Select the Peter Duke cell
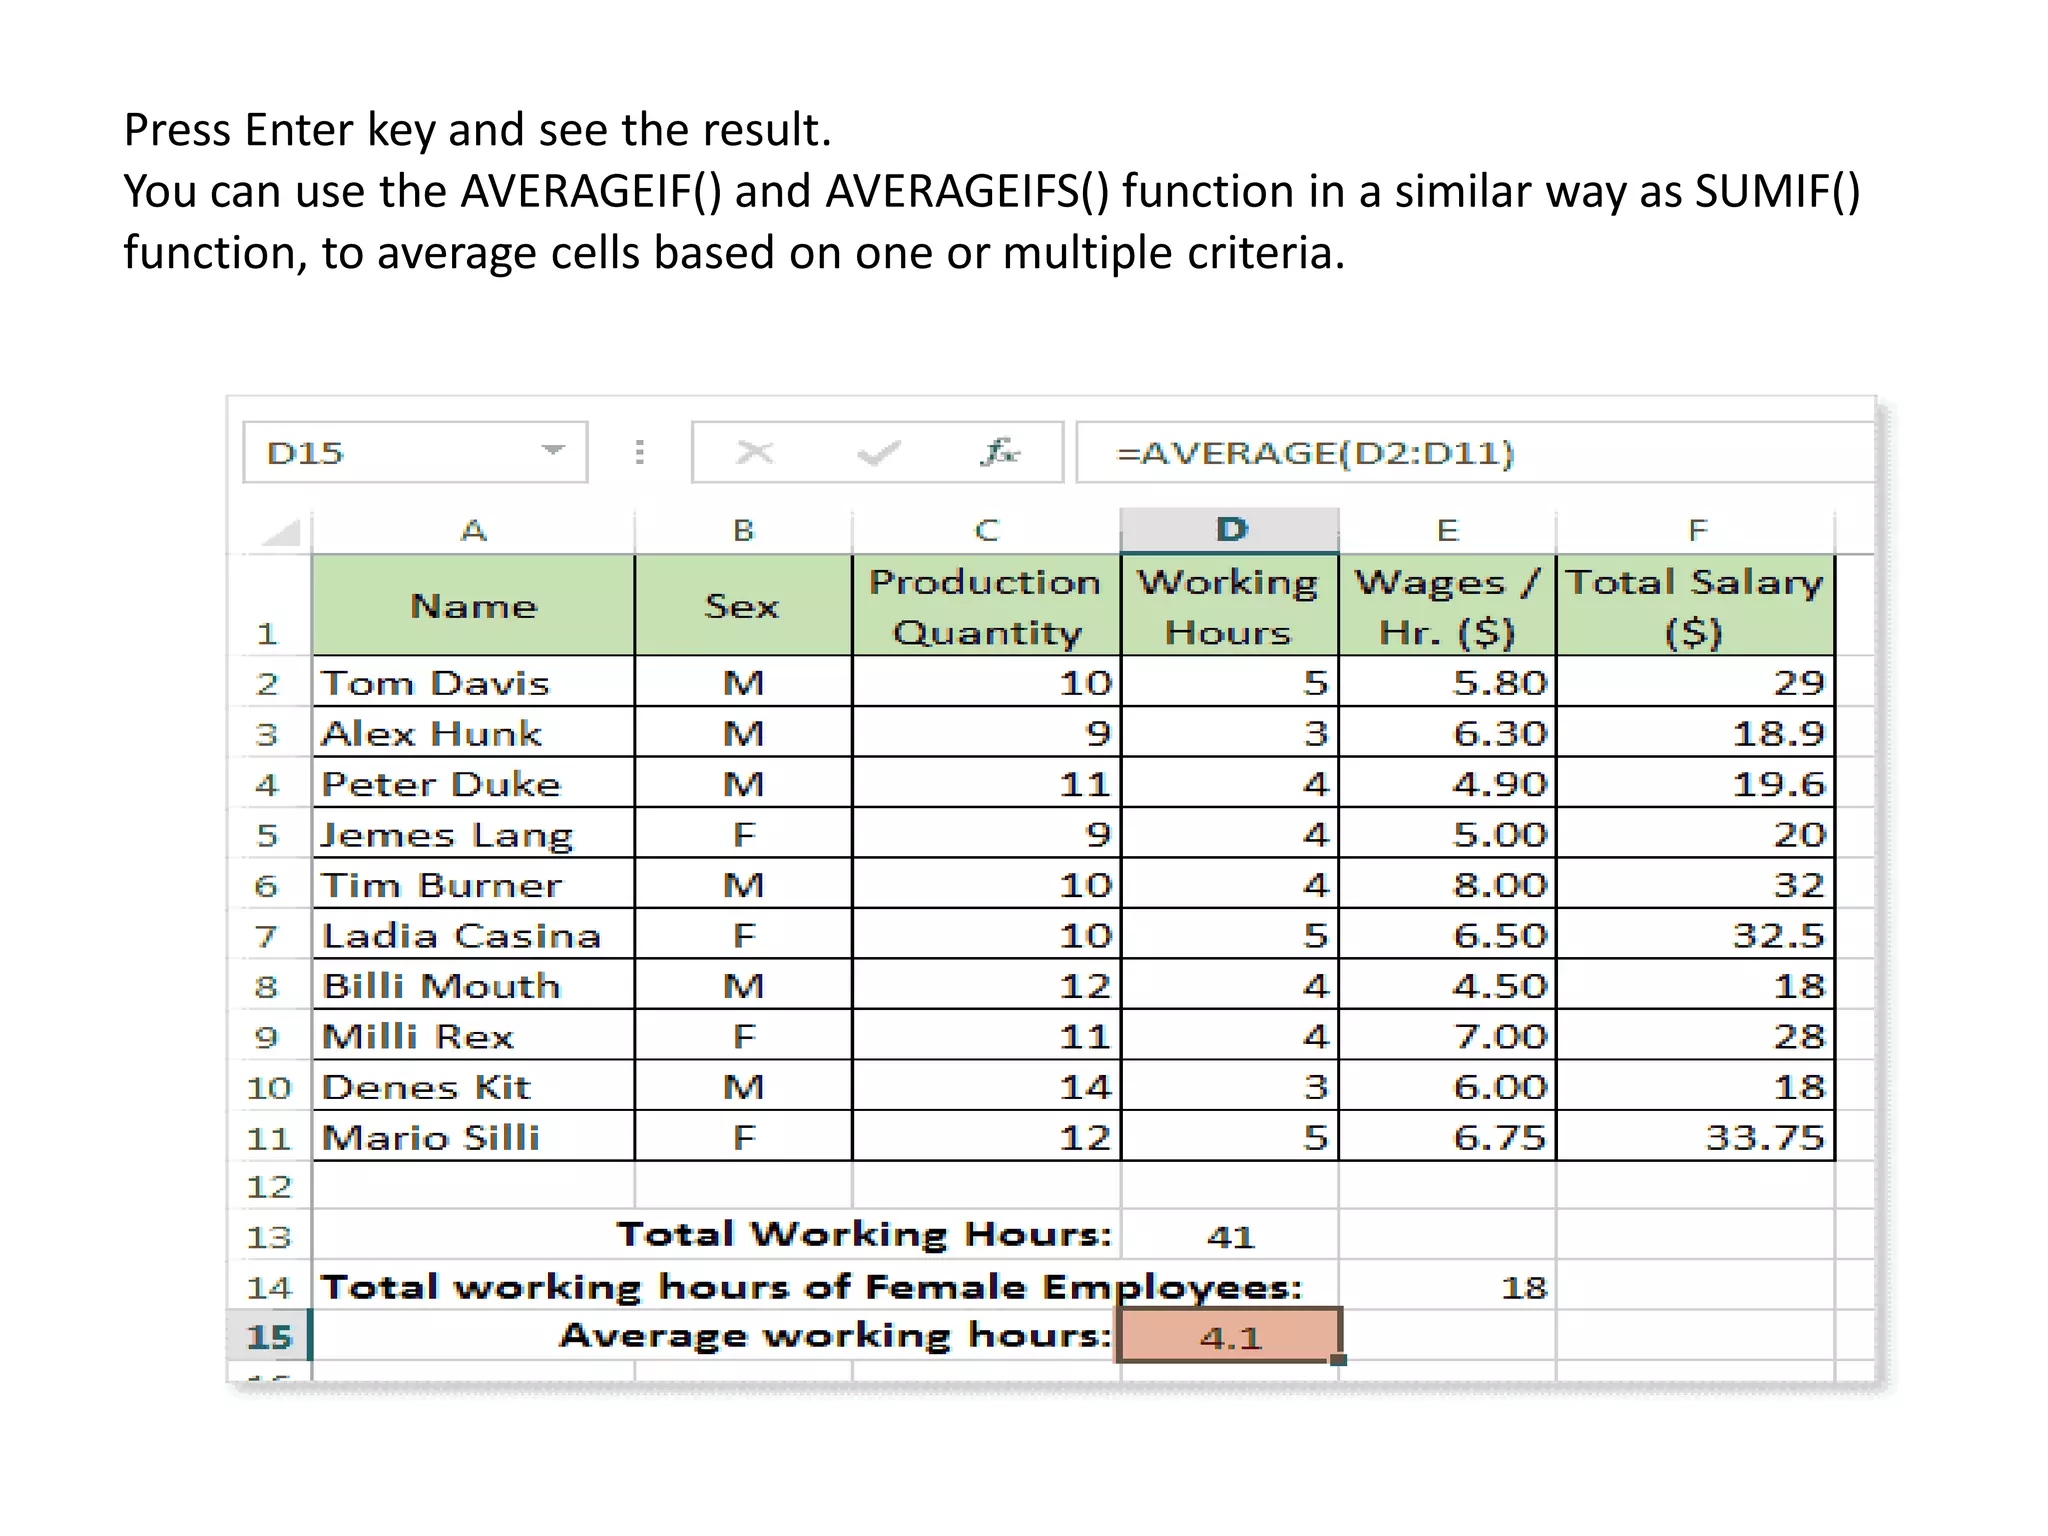 tap(473, 783)
